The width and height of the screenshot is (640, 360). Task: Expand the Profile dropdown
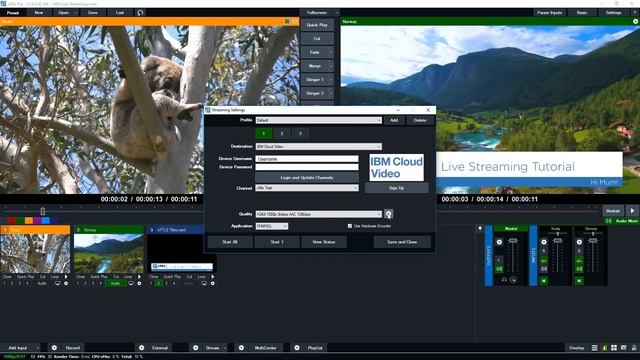[379, 120]
